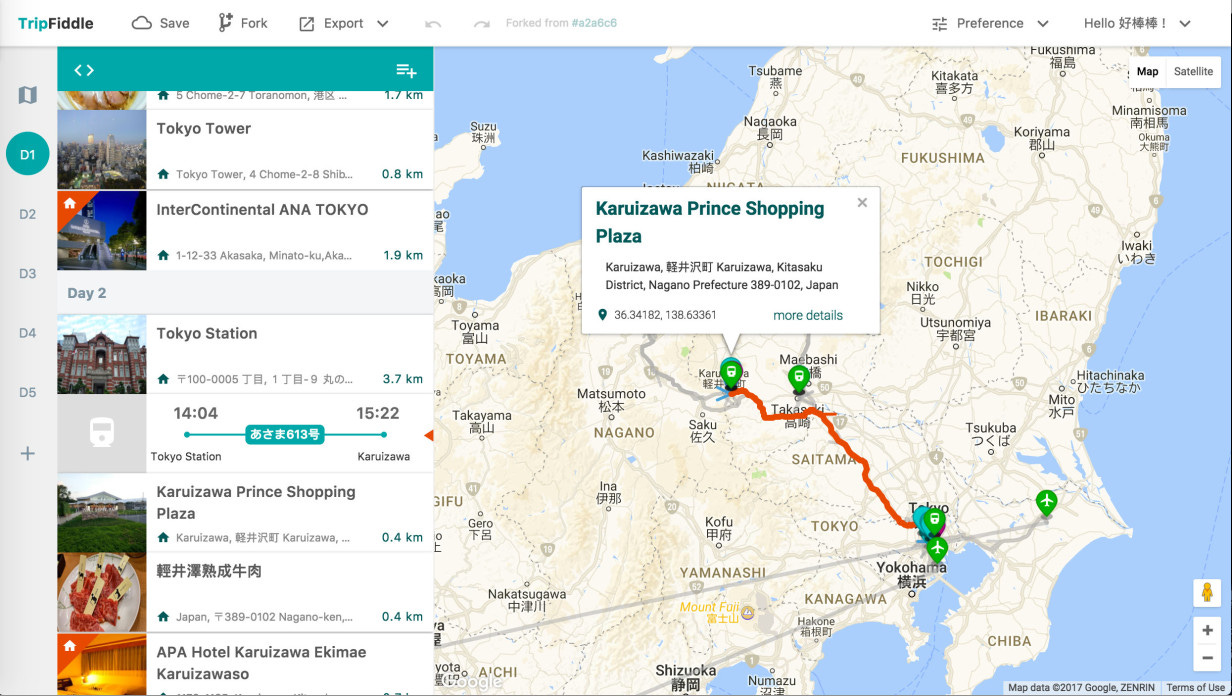Add a new day with plus icon
Screen dimensions: 1232x696
[28, 453]
